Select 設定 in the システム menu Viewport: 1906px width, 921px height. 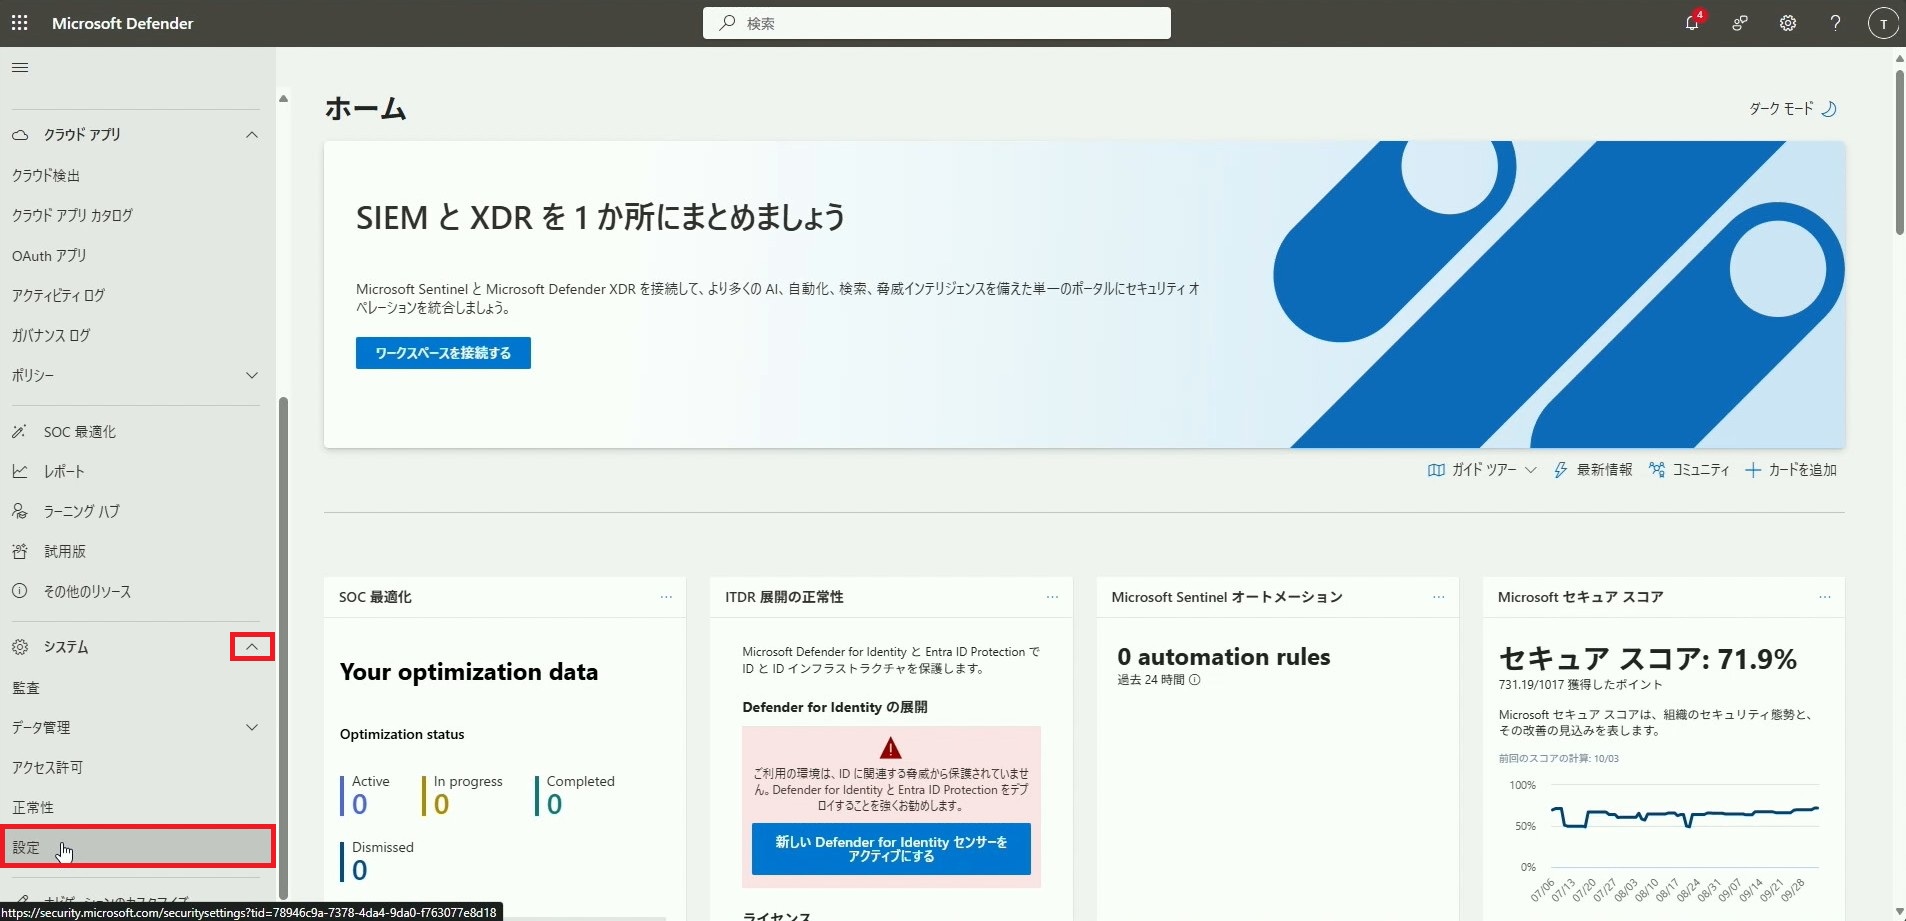coord(27,848)
